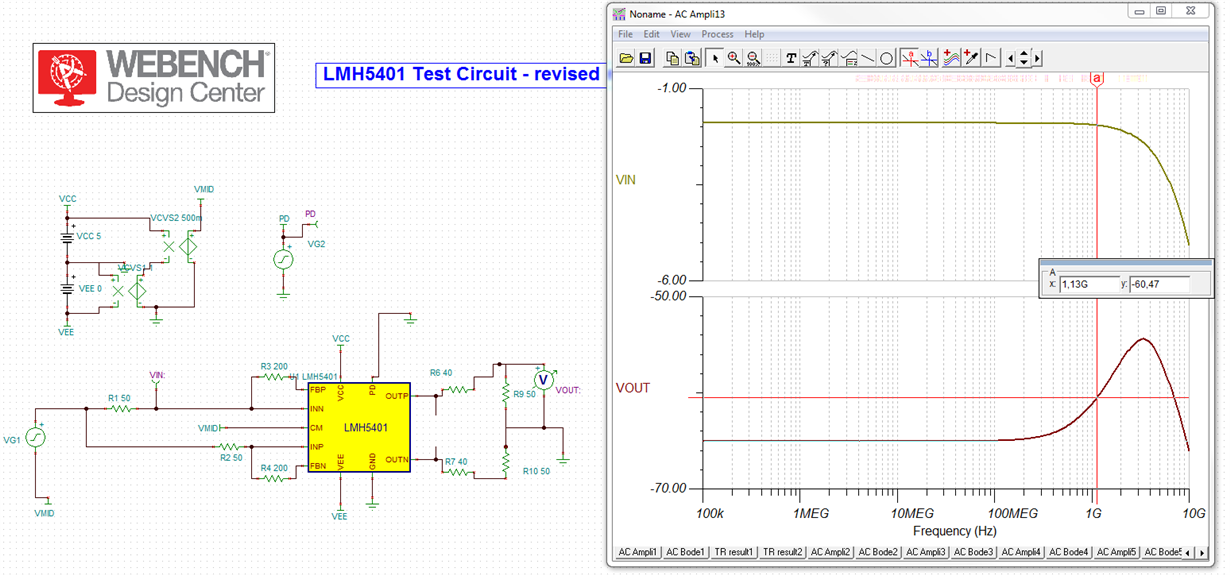Click cursor y value field -60,47
Viewport: 1230px width, 575px height.
(x=1158, y=285)
